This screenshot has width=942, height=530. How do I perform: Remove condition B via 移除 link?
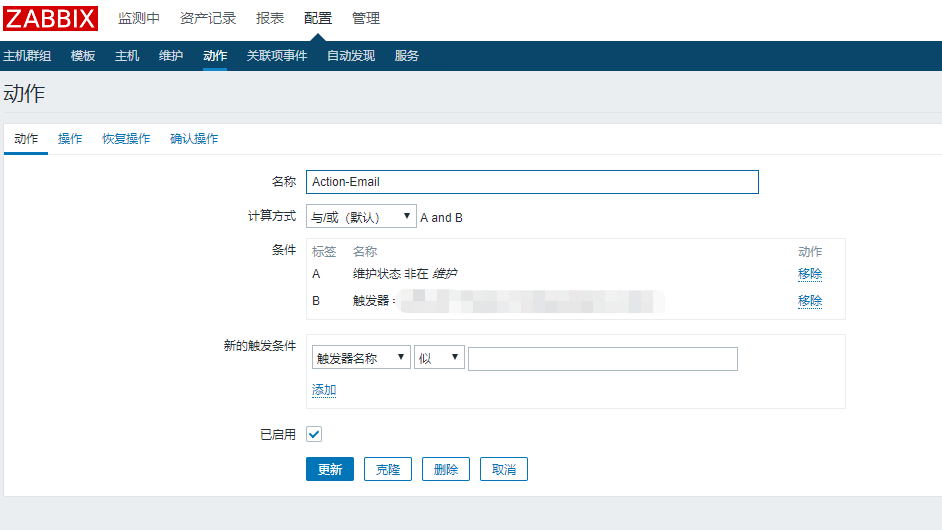pyautogui.click(x=810, y=301)
